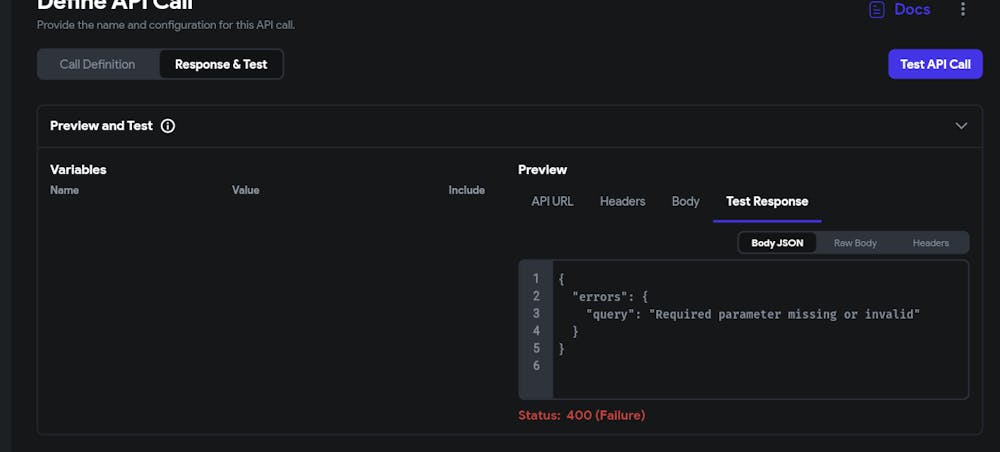Click line number 1 in response editor

[x=536, y=279]
